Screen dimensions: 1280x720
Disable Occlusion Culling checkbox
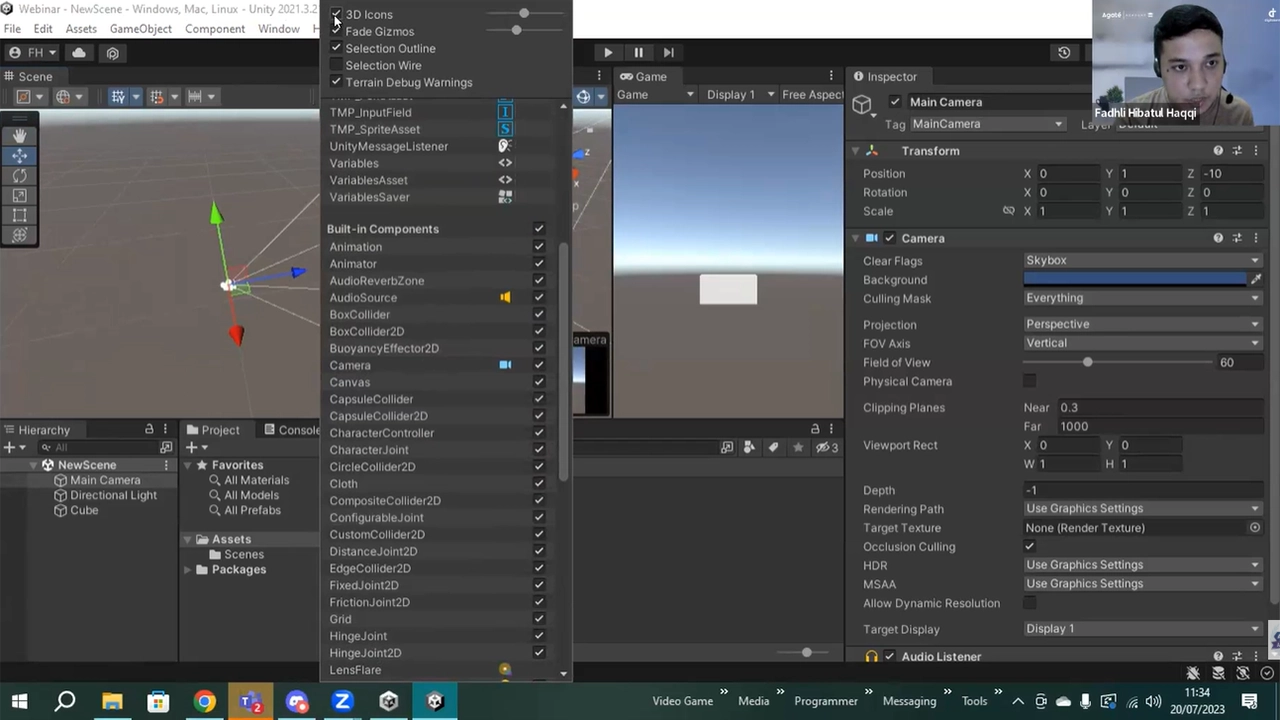[1030, 547]
